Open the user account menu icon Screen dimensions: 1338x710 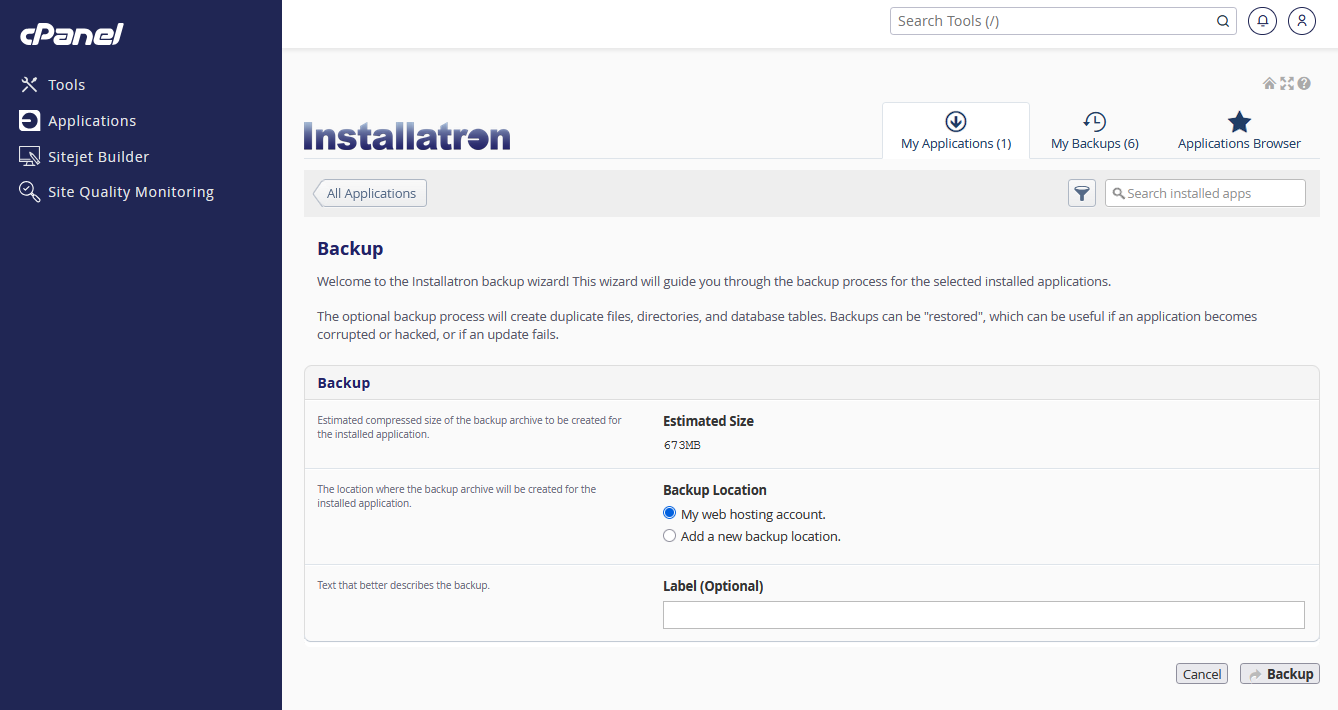click(x=1301, y=21)
